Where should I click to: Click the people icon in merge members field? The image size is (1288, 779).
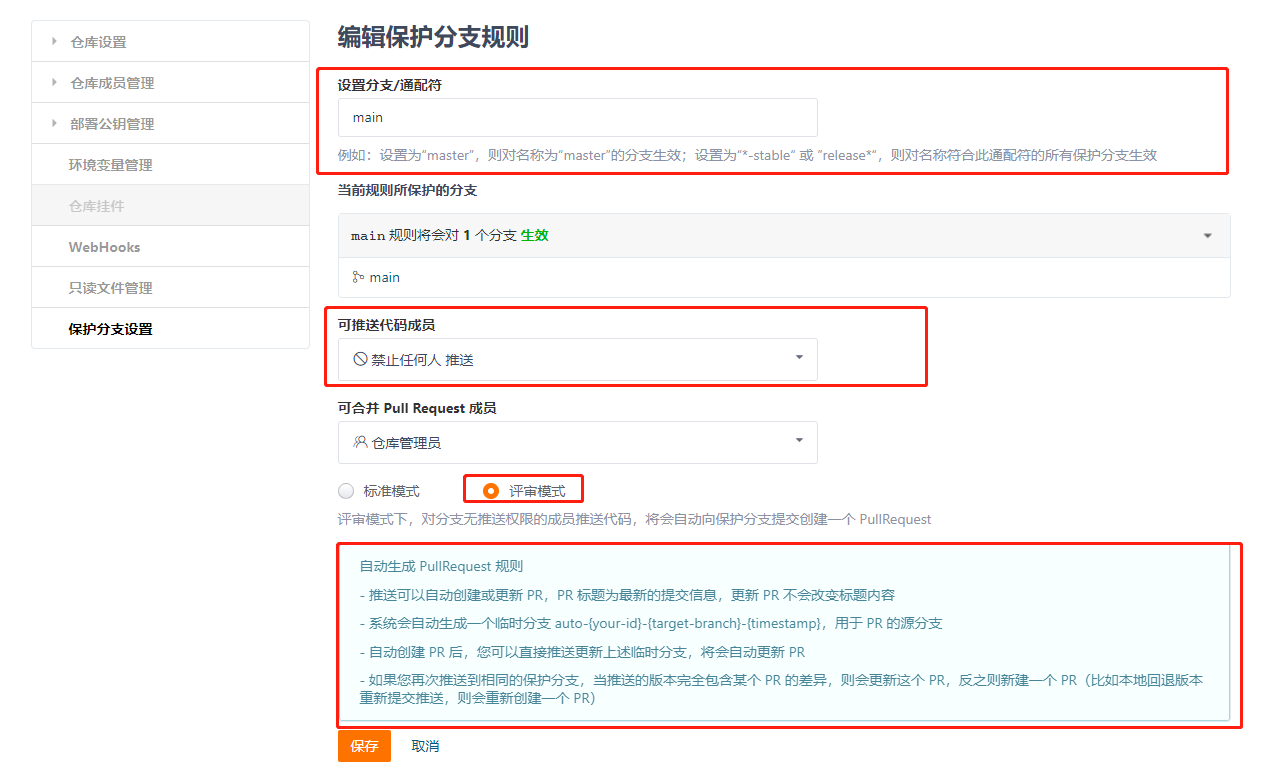[360, 442]
